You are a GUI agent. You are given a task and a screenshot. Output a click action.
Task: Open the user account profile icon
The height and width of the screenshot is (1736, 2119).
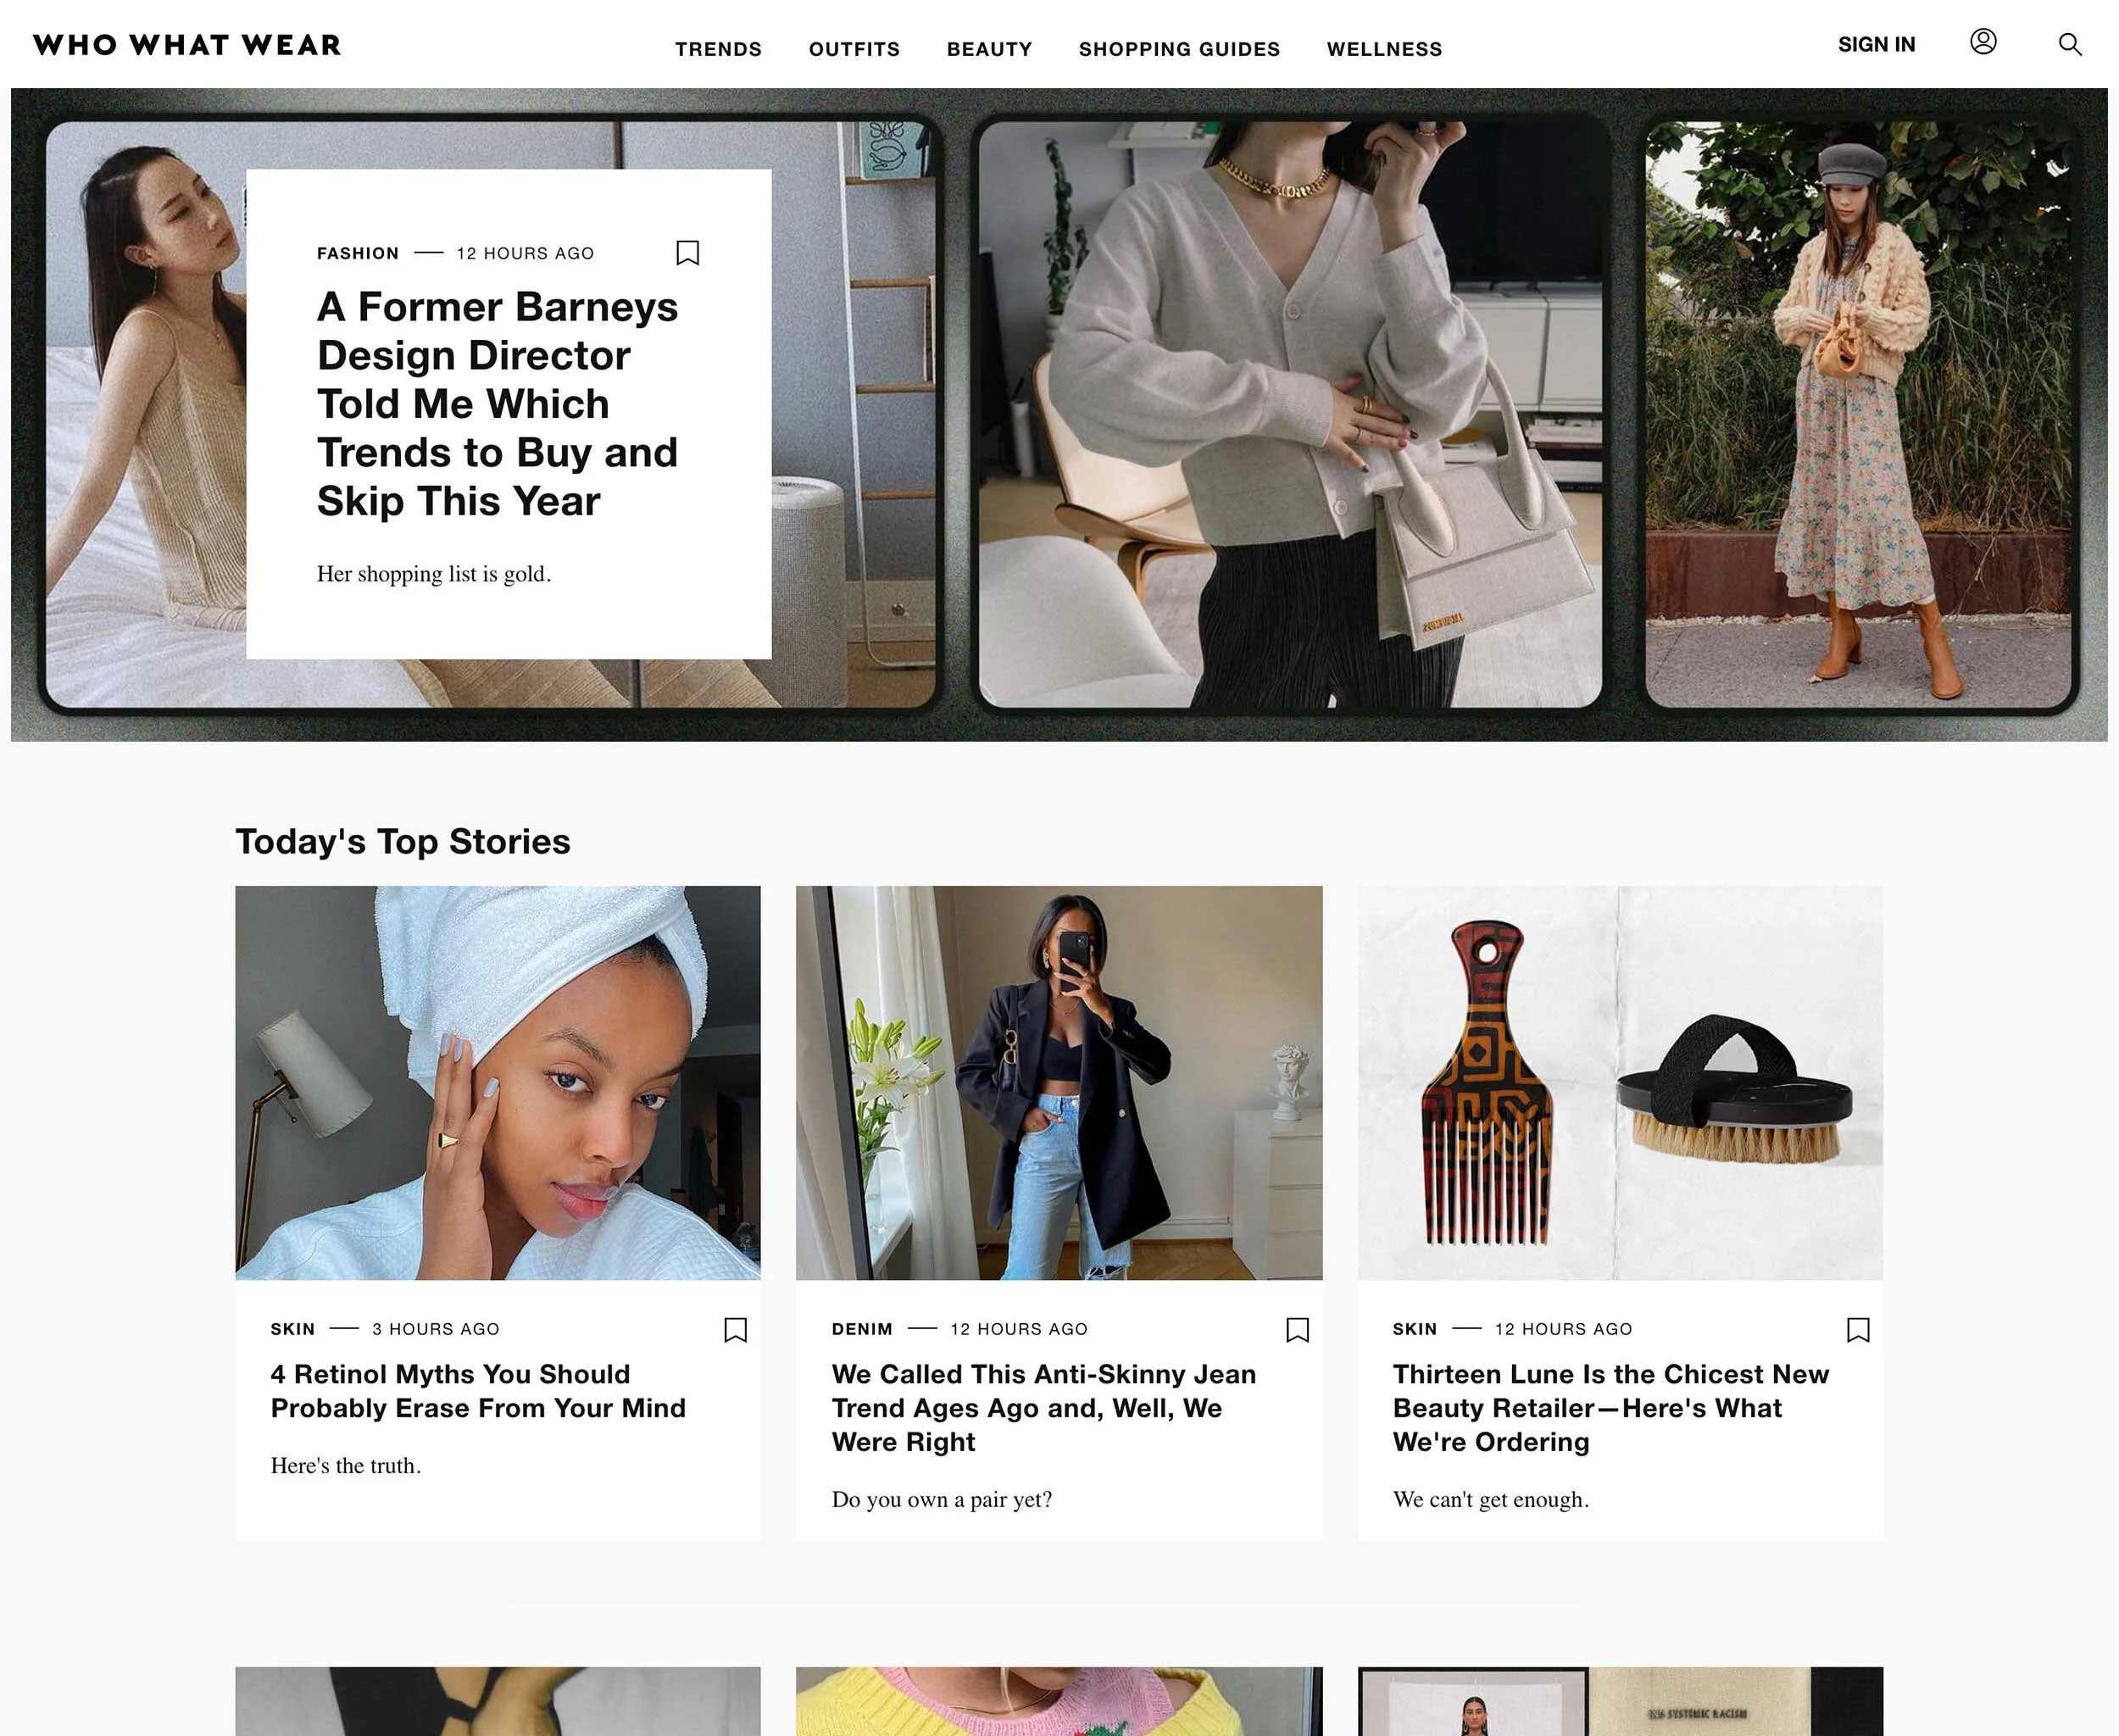(x=1982, y=42)
